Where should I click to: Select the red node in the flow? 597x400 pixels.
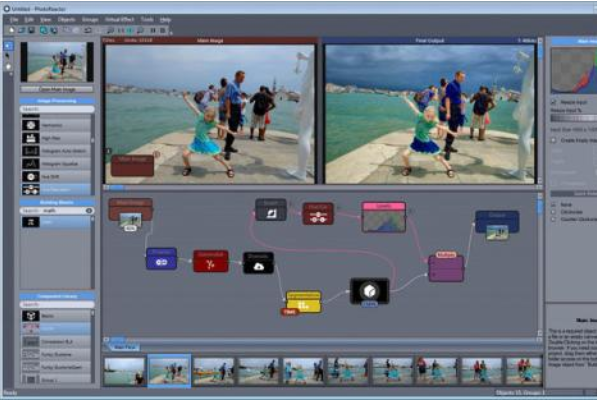point(211,261)
